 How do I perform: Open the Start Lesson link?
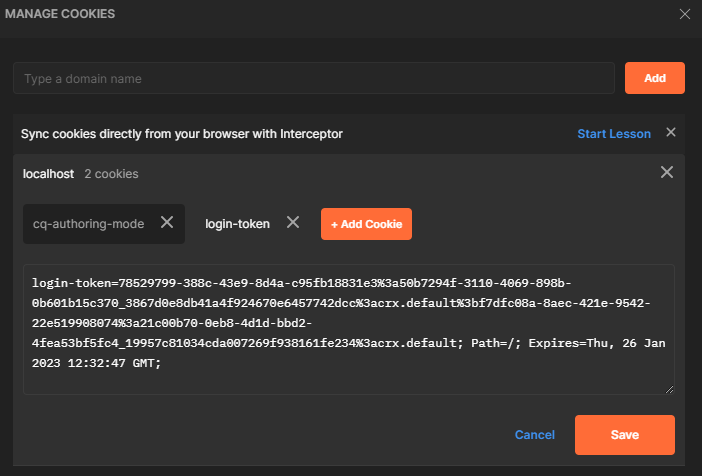click(613, 134)
